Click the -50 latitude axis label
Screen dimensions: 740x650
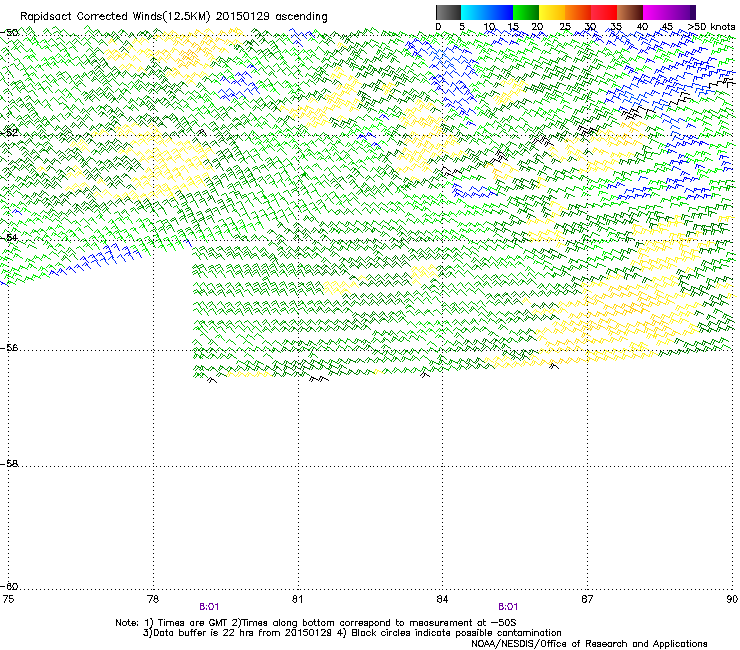[9, 33]
